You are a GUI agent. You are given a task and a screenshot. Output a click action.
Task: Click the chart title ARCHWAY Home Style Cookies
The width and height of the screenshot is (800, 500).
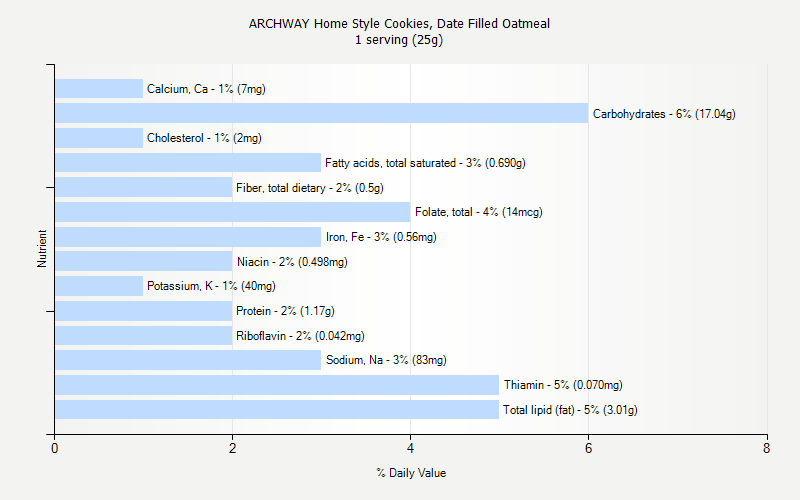point(399,23)
